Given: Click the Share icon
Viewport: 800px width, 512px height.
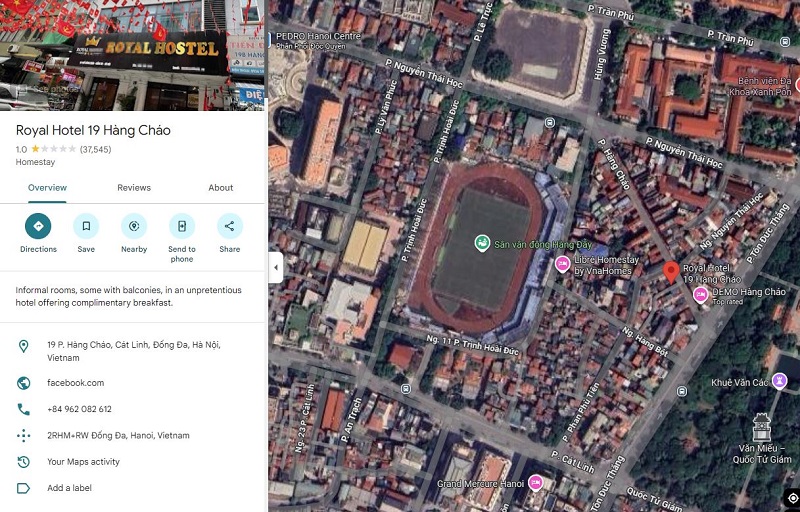Looking at the screenshot, I should (x=230, y=226).
